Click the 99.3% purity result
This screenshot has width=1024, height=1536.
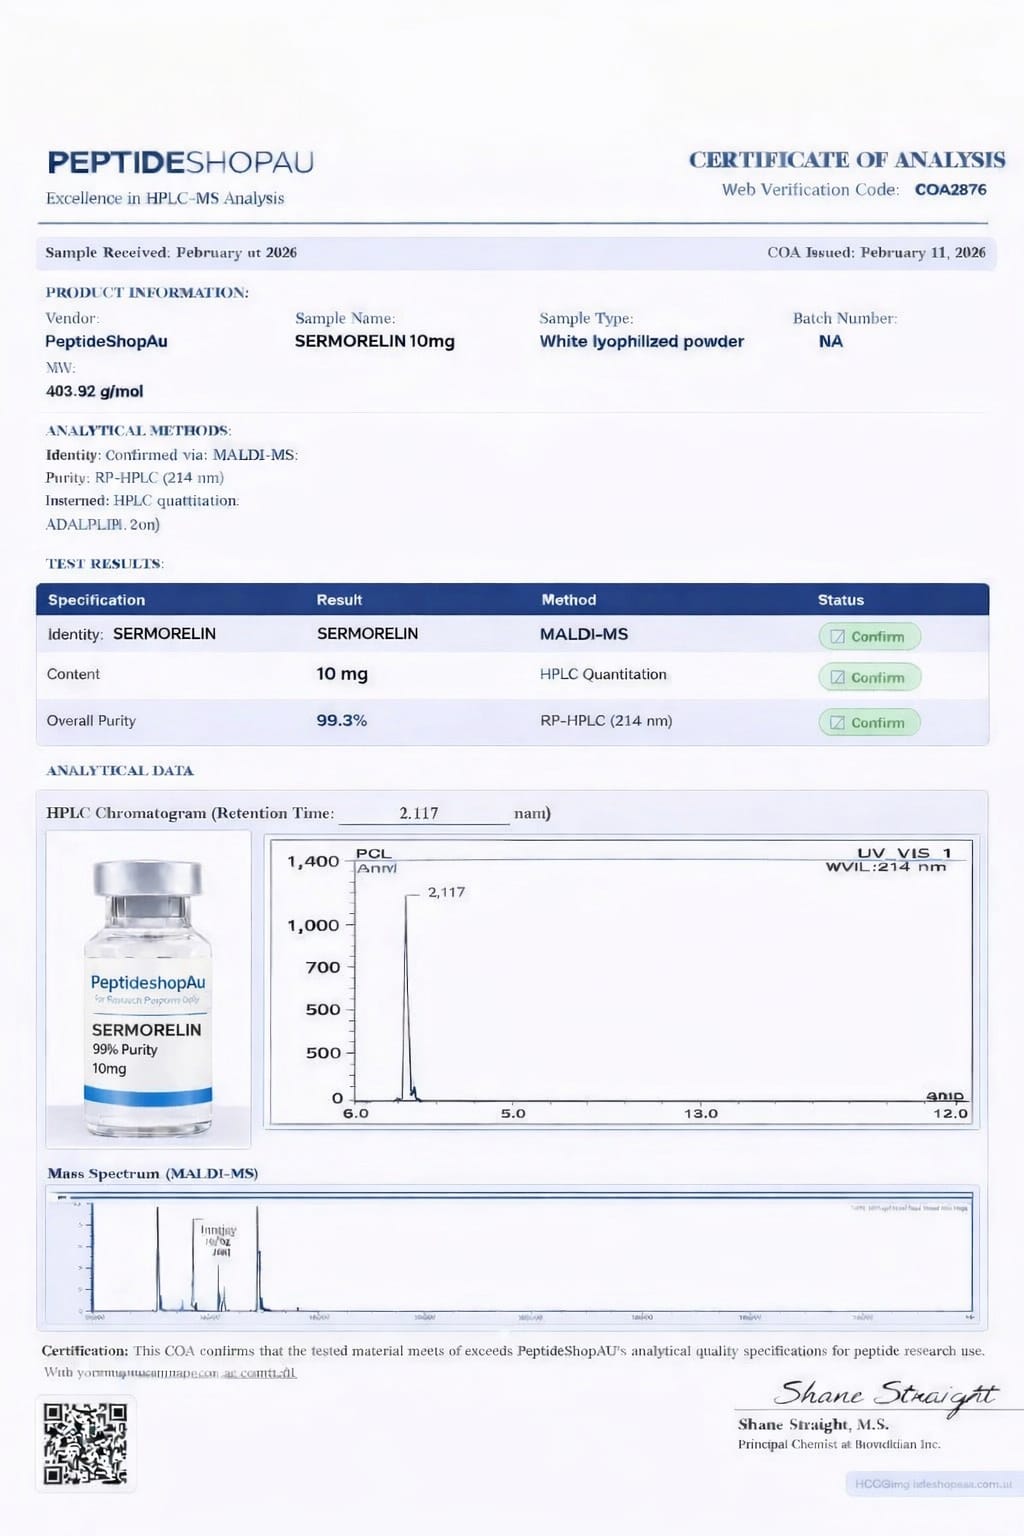tap(342, 720)
